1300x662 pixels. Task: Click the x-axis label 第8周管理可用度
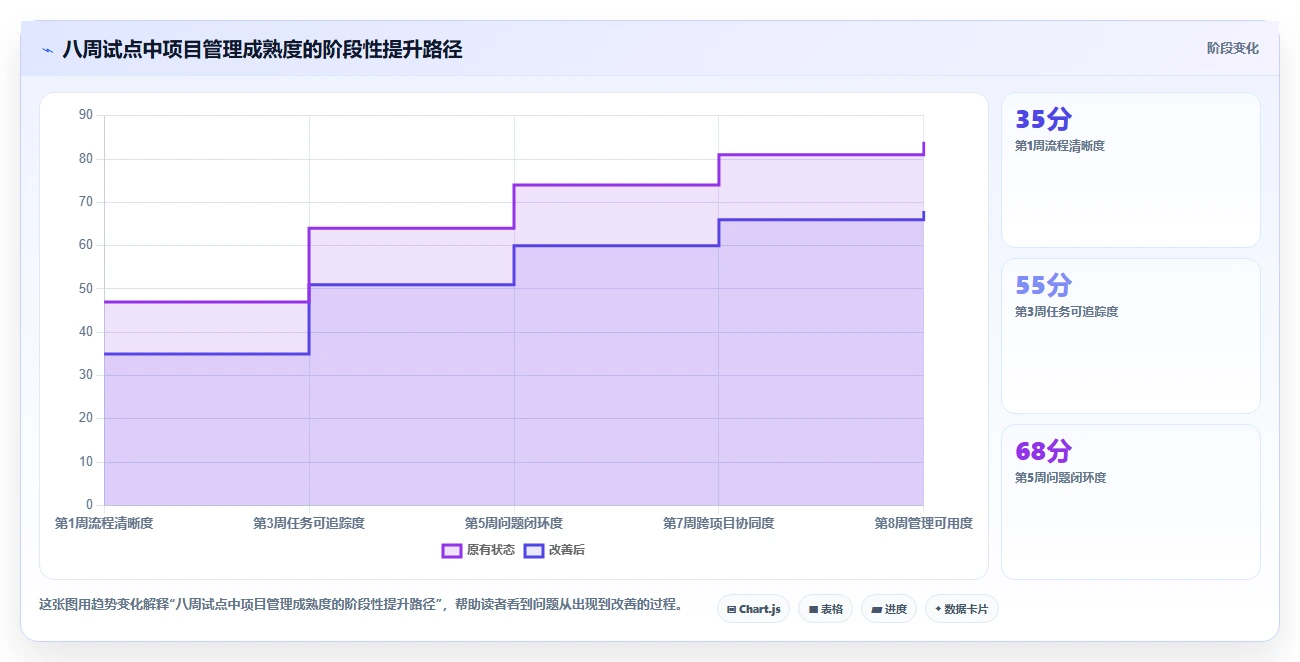click(x=923, y=523)
